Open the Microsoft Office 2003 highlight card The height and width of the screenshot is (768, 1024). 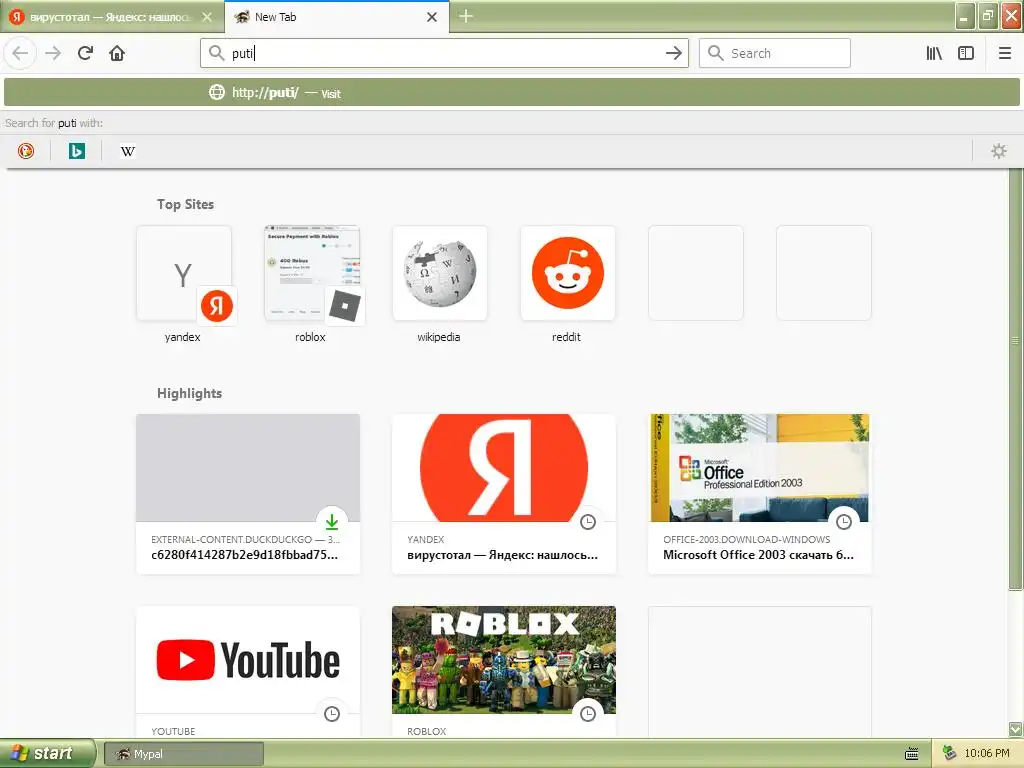[x=760, y=494]
